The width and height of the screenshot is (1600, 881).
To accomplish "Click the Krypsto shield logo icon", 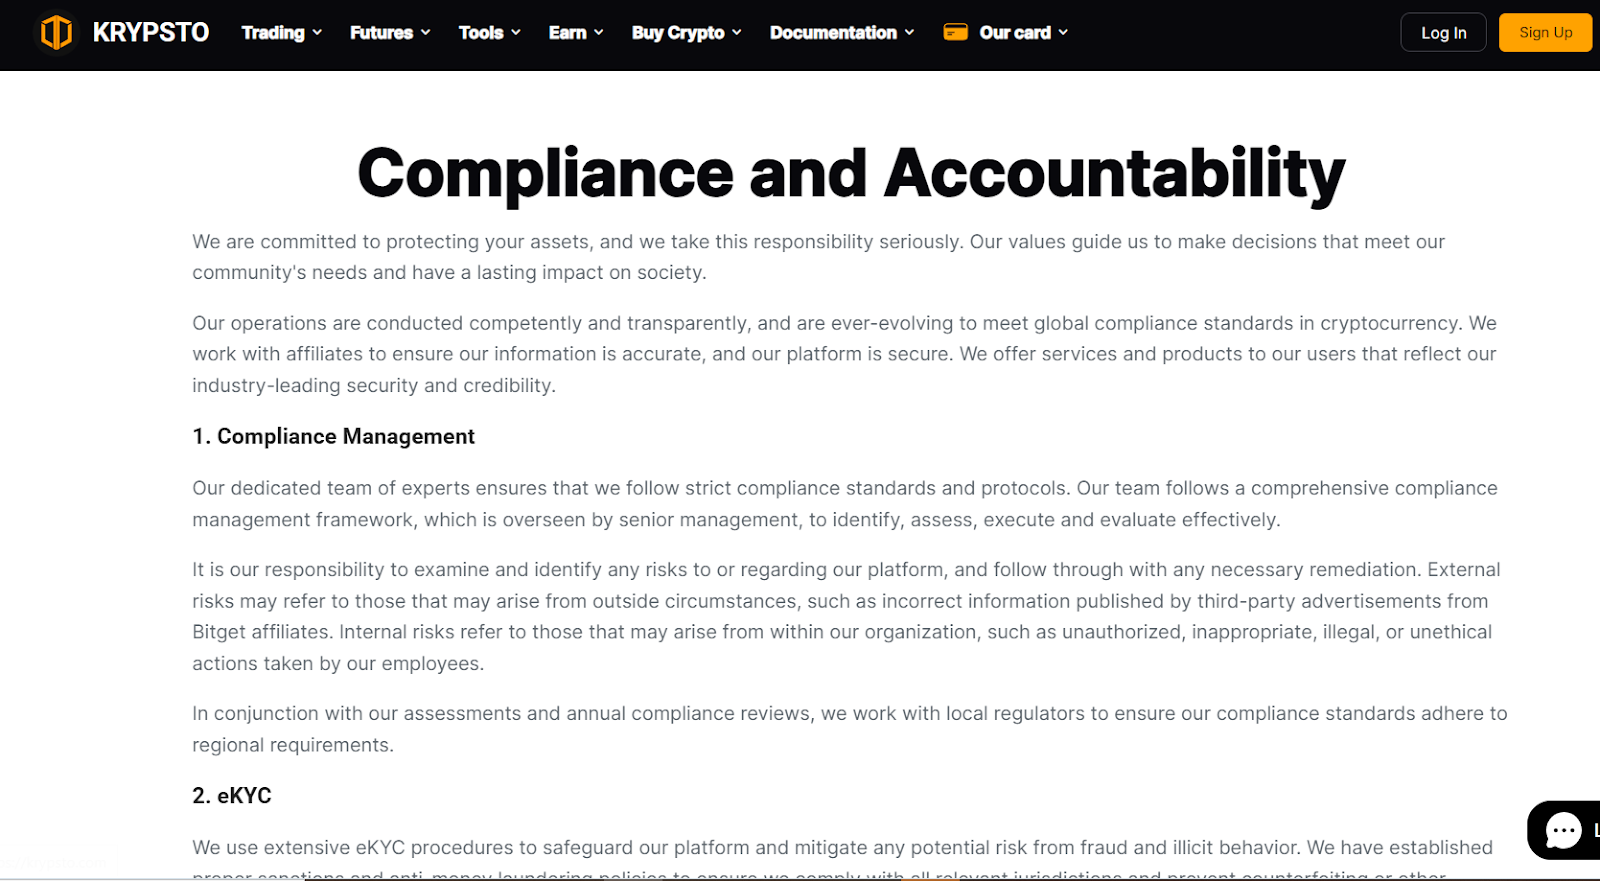I will coord(56,33).
